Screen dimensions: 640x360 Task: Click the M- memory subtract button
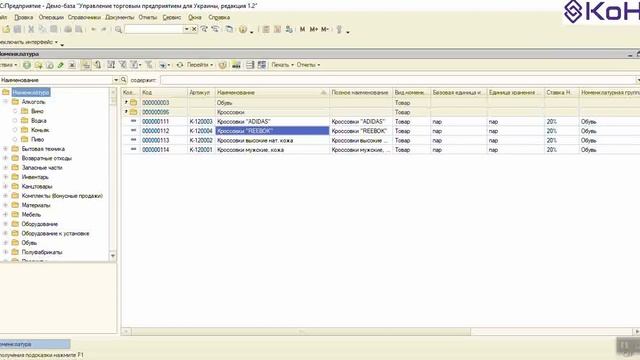click(325, 29)
